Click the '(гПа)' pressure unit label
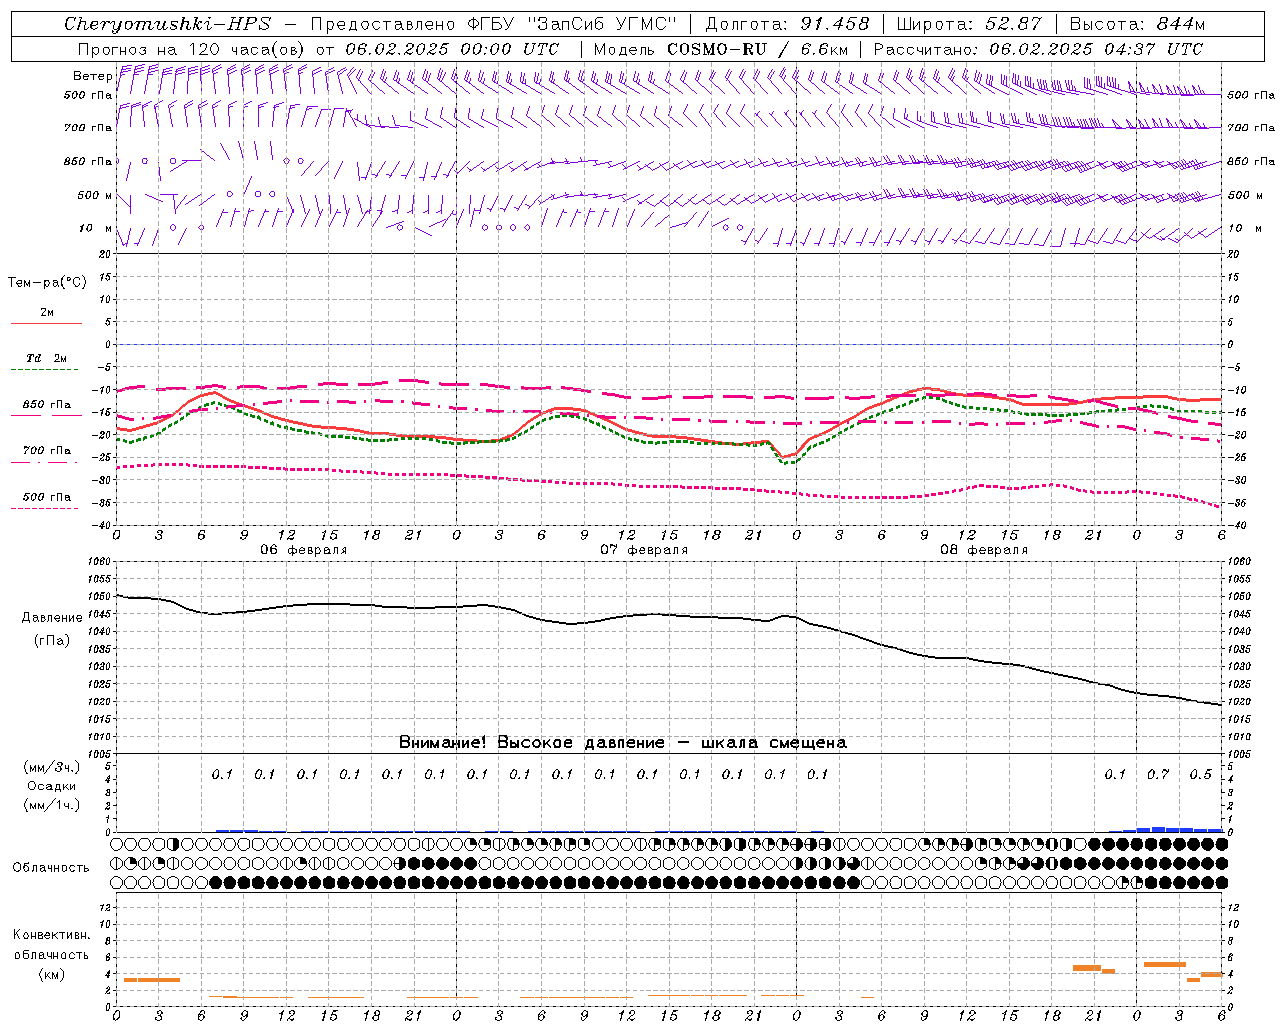The height and width of the screenshot is (1024, 1280). pyautogui.click(x=52, y=640)
